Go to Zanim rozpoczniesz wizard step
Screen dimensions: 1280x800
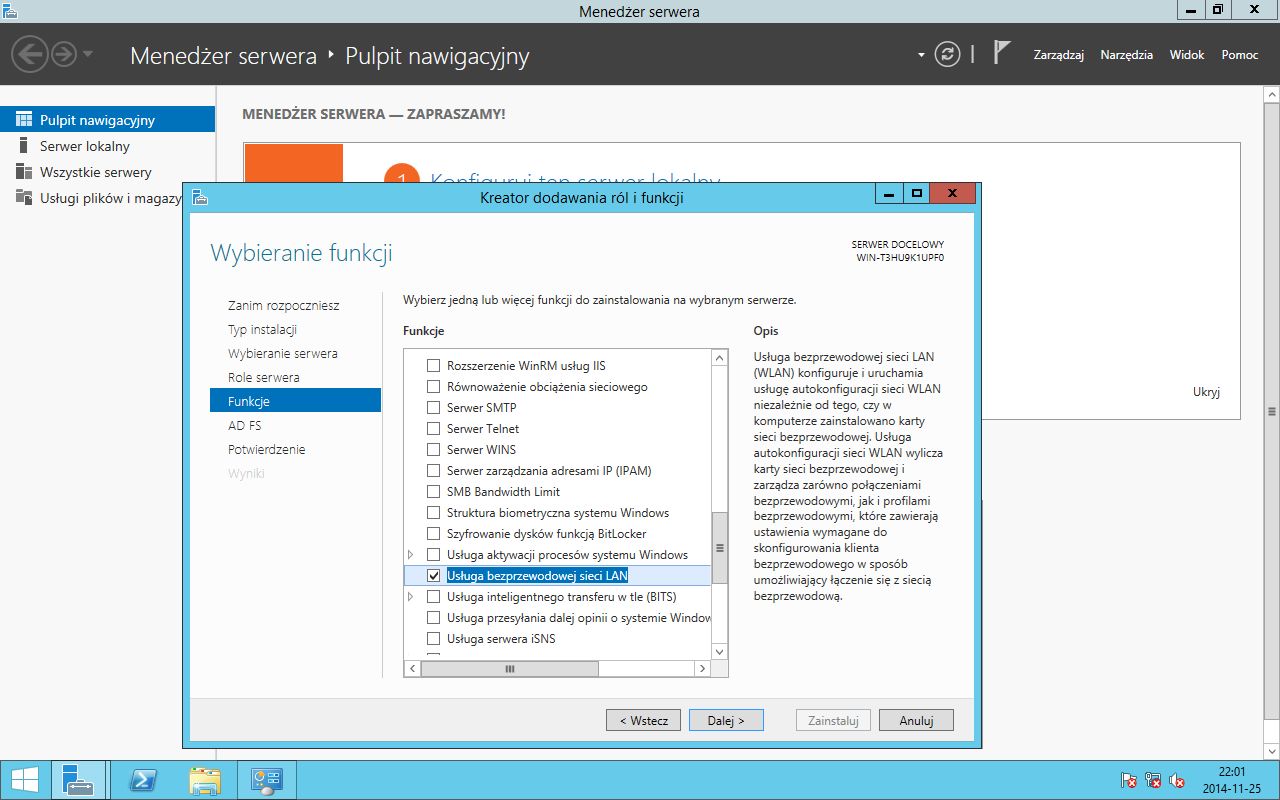click(x=284, y=305)
